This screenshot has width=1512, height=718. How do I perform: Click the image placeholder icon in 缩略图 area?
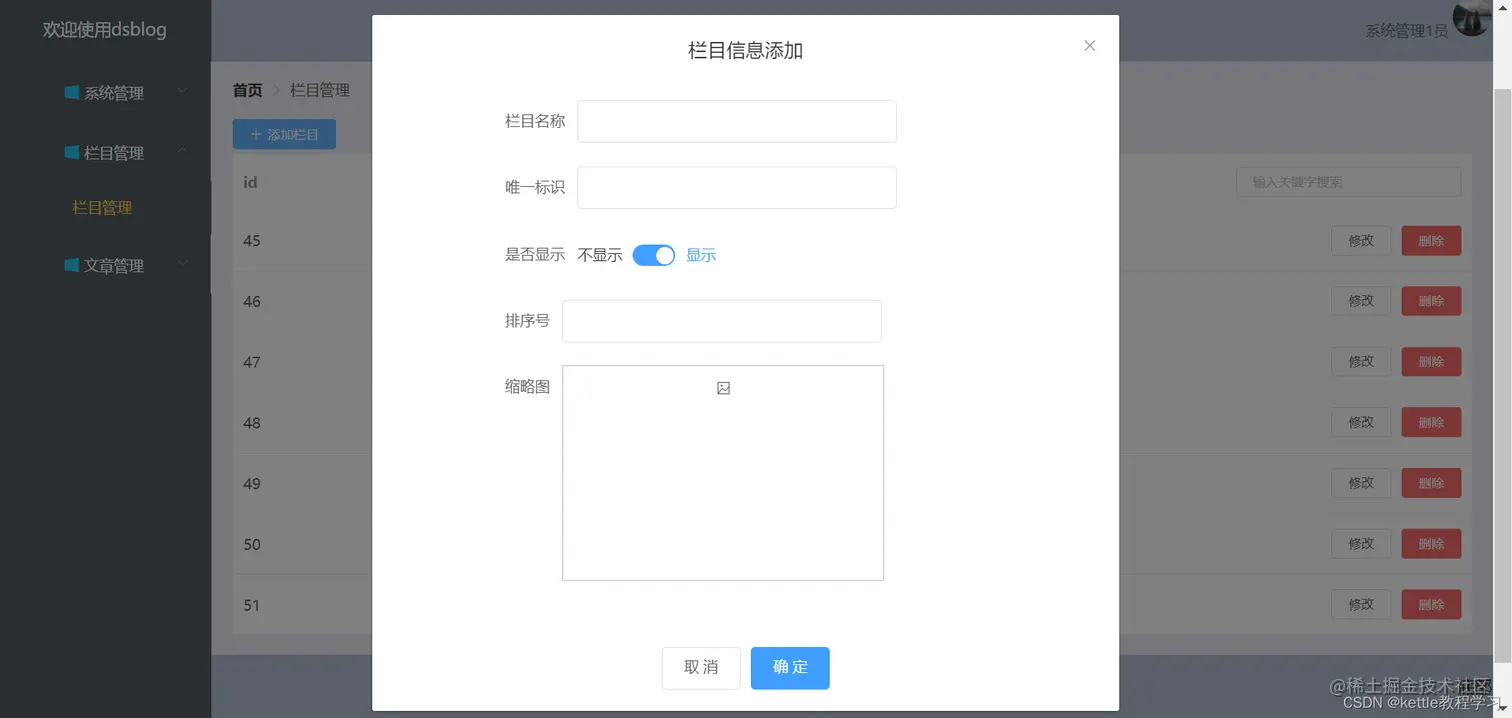(723, 387)
